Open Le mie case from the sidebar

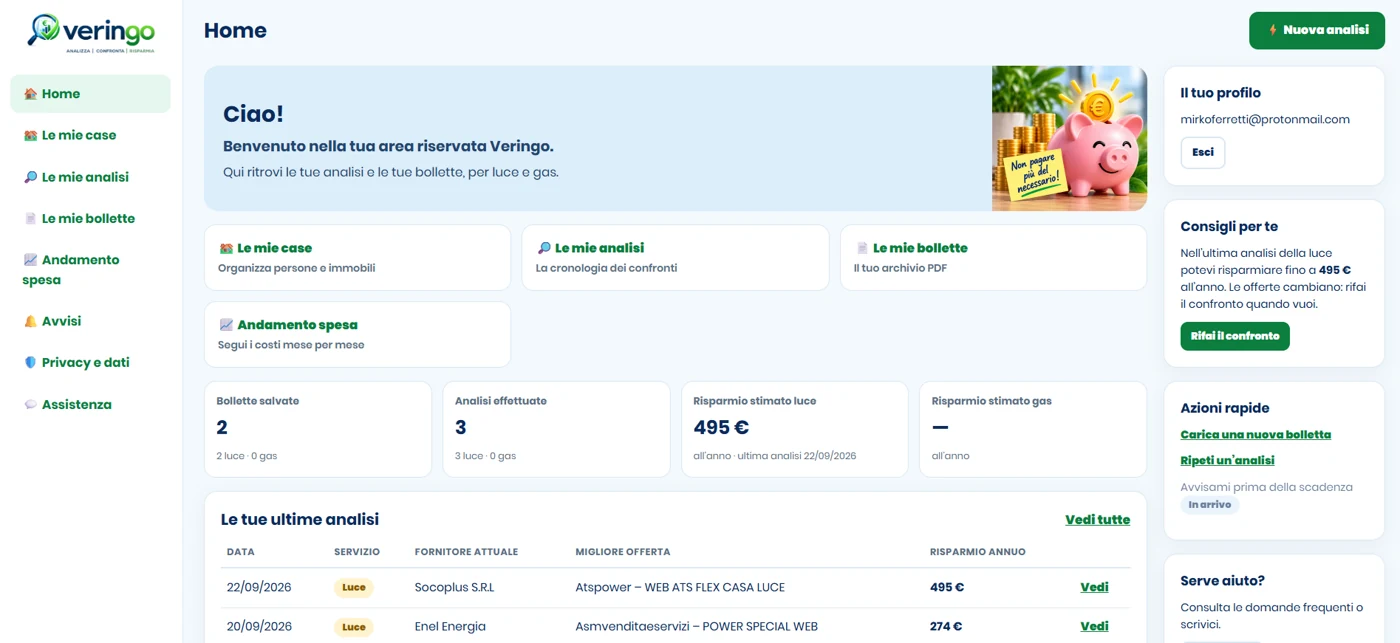click(90, 135)
